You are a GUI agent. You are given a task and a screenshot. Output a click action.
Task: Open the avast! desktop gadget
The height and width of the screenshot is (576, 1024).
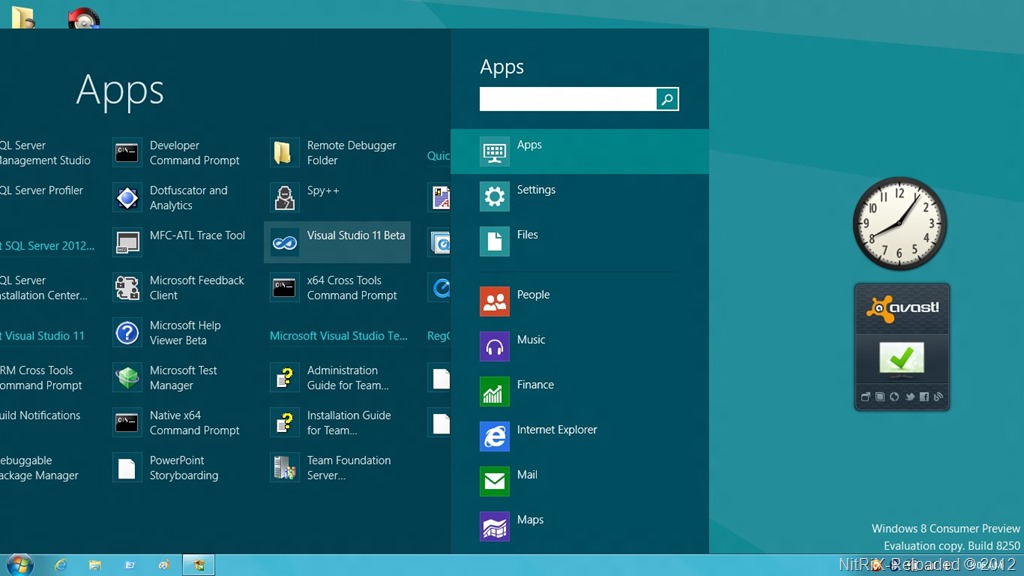[x=901, y=345]
